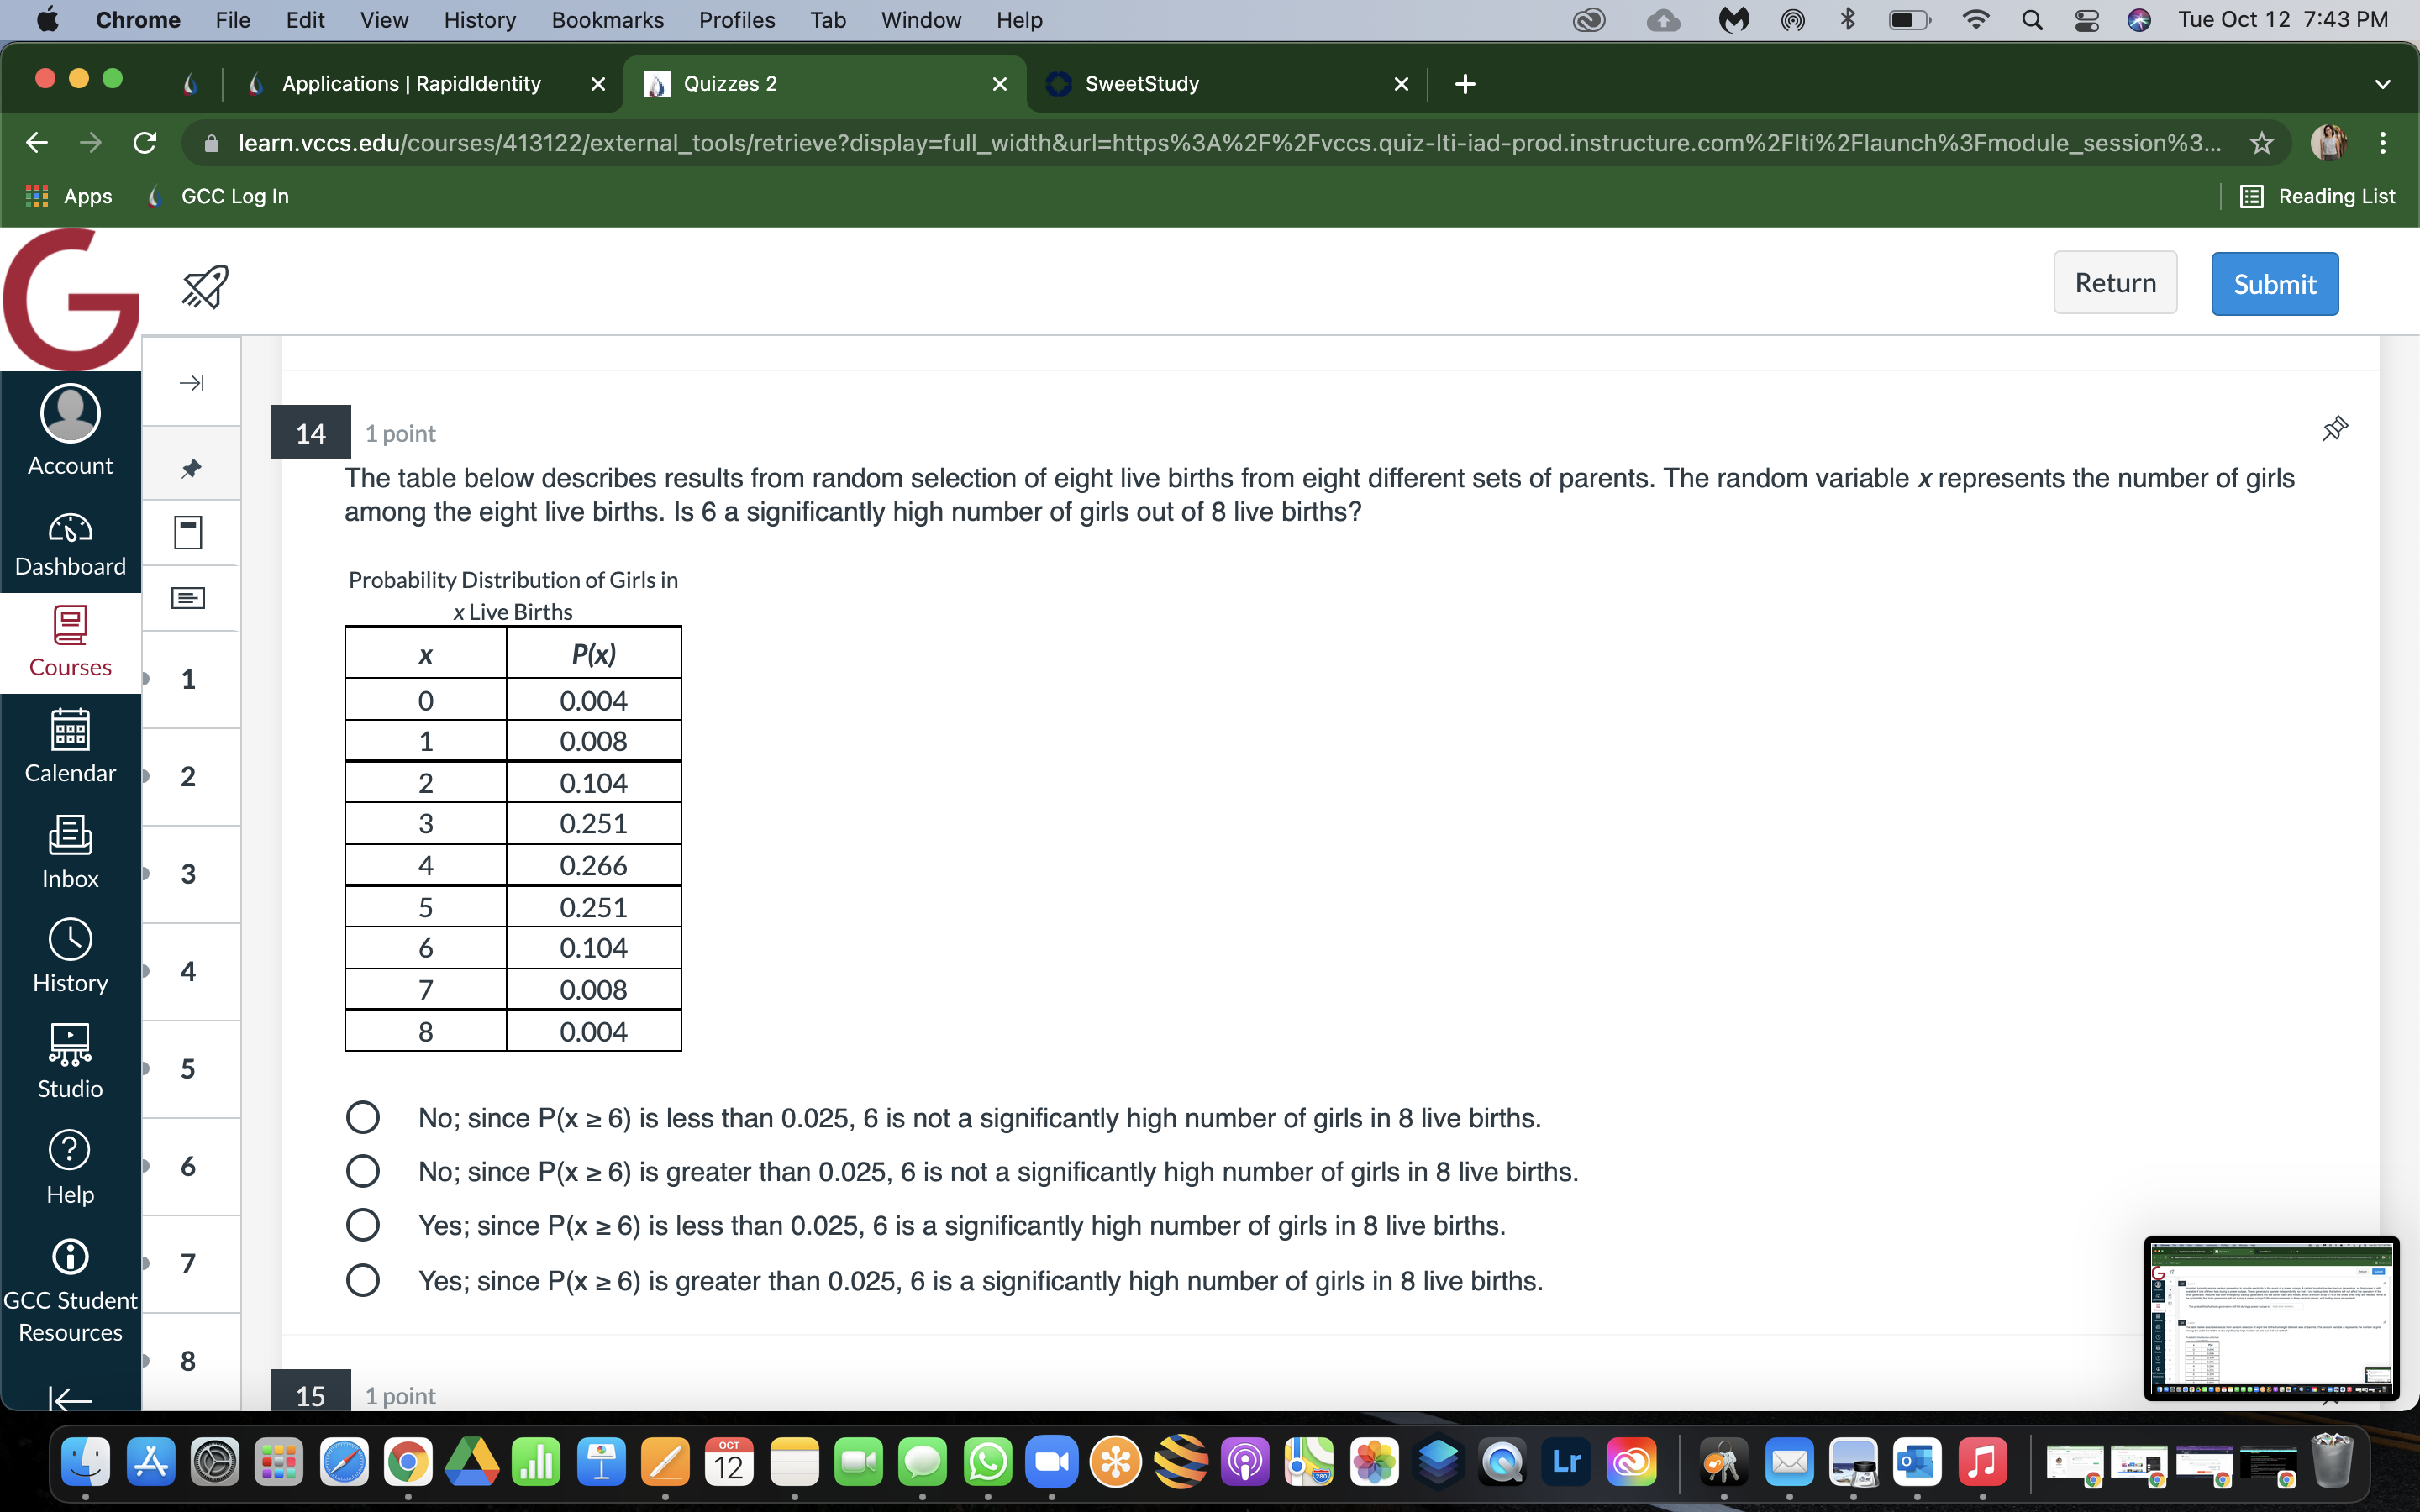
Task: Click the Return button
Action: [x=2115, y=283]
